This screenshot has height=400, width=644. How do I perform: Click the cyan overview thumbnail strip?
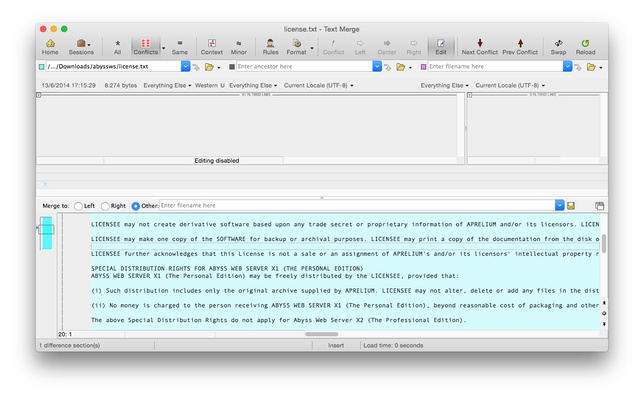pos(47,233)
